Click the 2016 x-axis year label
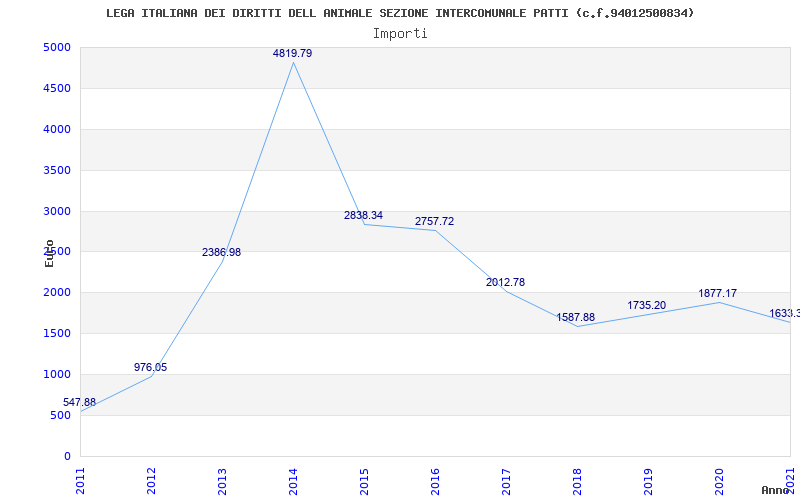The height and width of the screenshot is (500, 800). click(435, 482)
